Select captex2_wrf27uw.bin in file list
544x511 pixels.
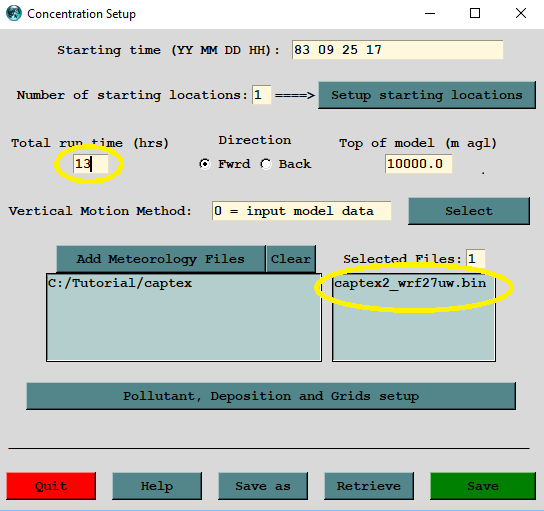410,283
